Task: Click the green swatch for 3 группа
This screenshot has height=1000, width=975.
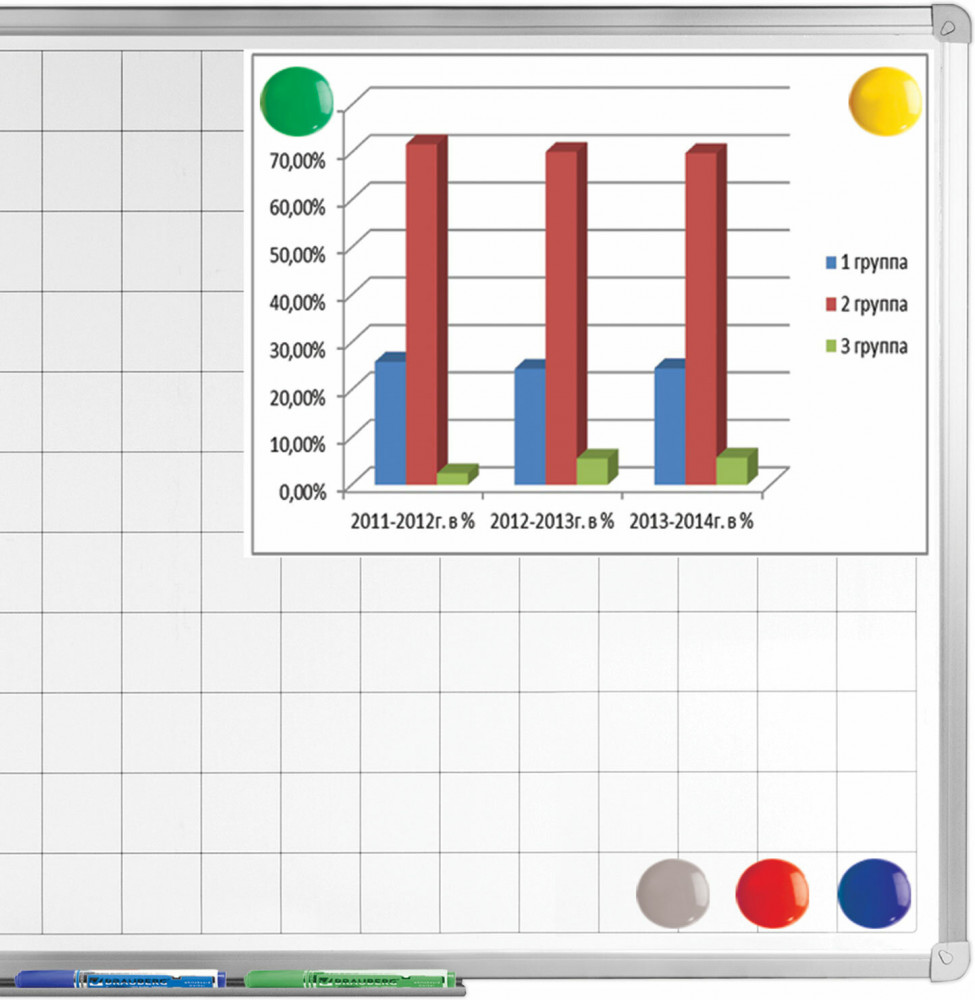Action: click(830, 346)
